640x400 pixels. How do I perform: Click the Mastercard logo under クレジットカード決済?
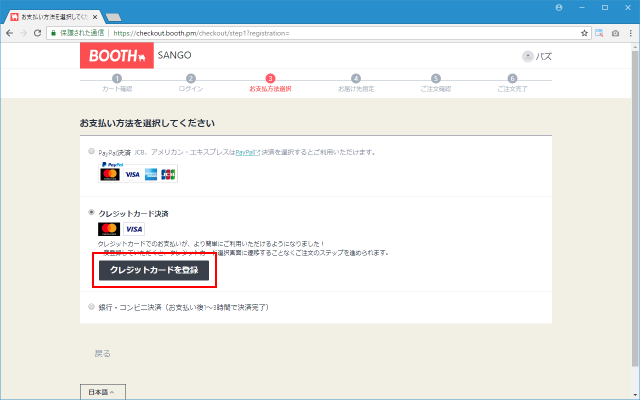click(x=109, y=229)
